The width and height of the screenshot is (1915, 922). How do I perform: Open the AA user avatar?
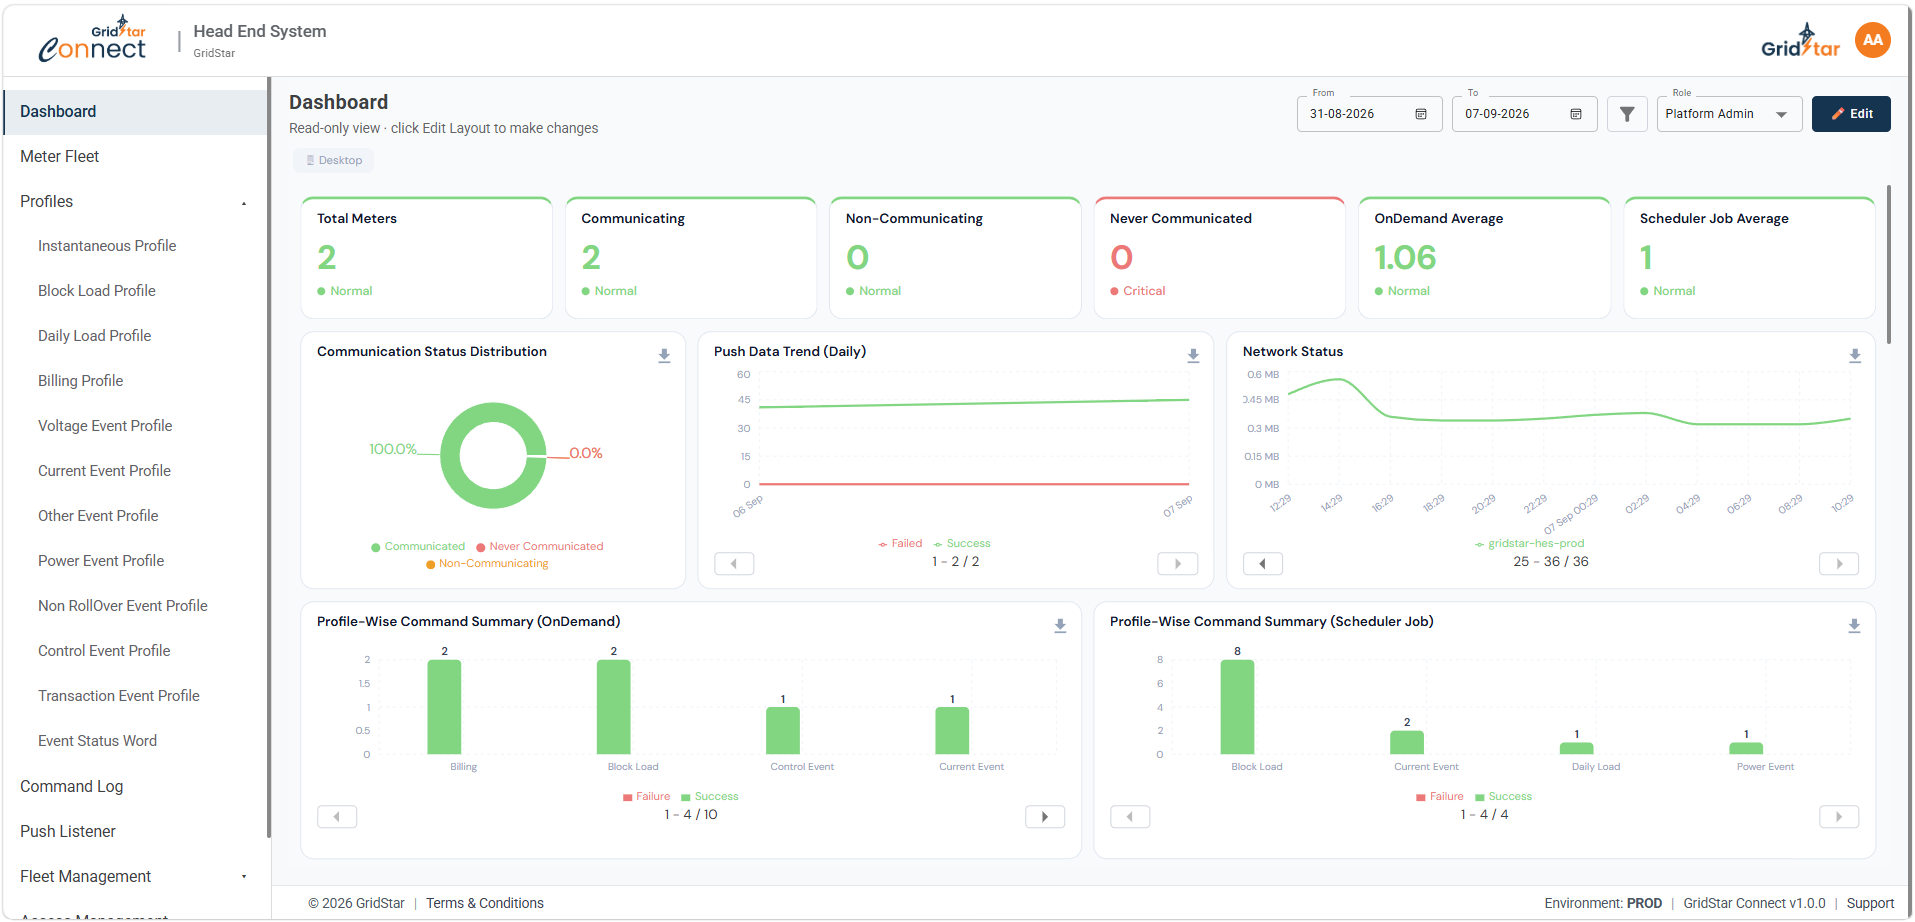tap(1872, 41)
